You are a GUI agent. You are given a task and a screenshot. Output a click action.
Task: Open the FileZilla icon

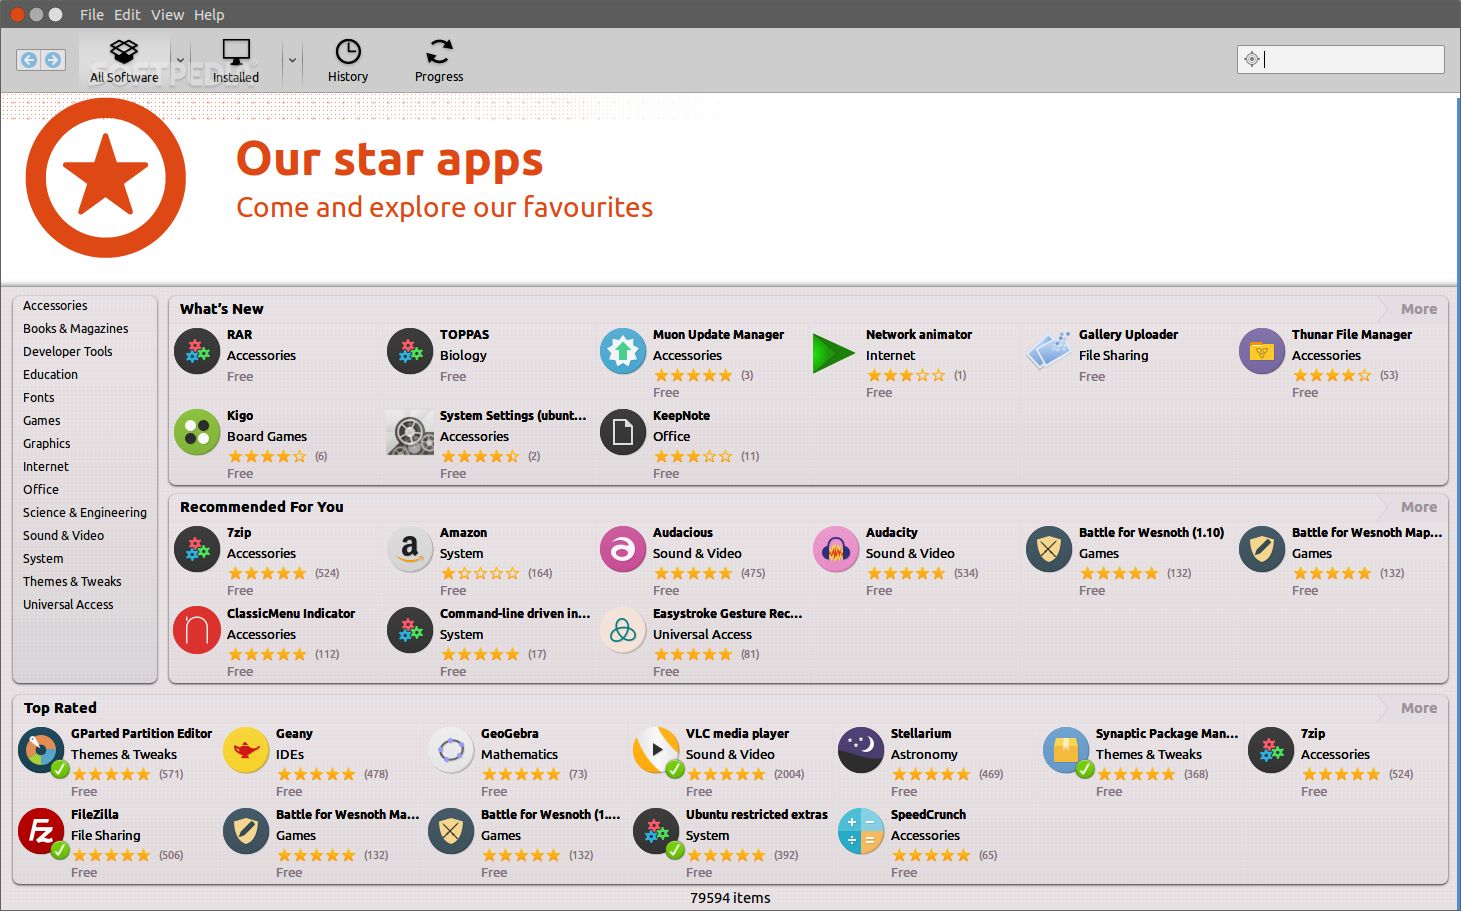41,832
